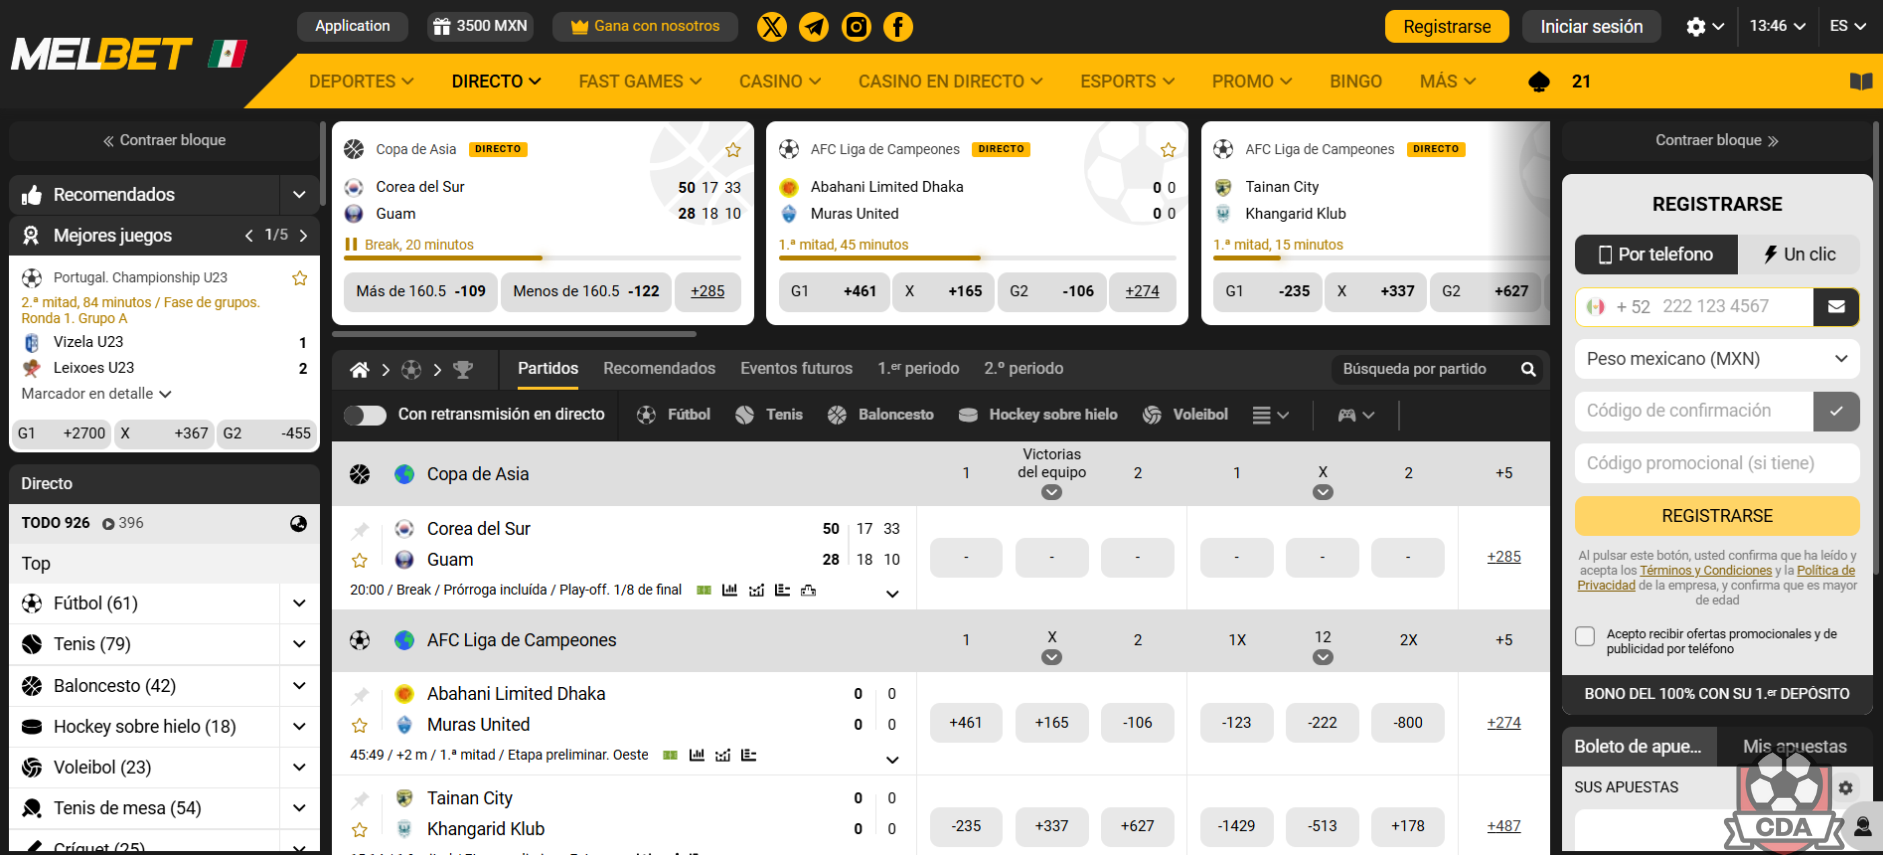Click the home icon in breadcrumb
This screenshot has height=855, width=1883.
coord(359,370)
